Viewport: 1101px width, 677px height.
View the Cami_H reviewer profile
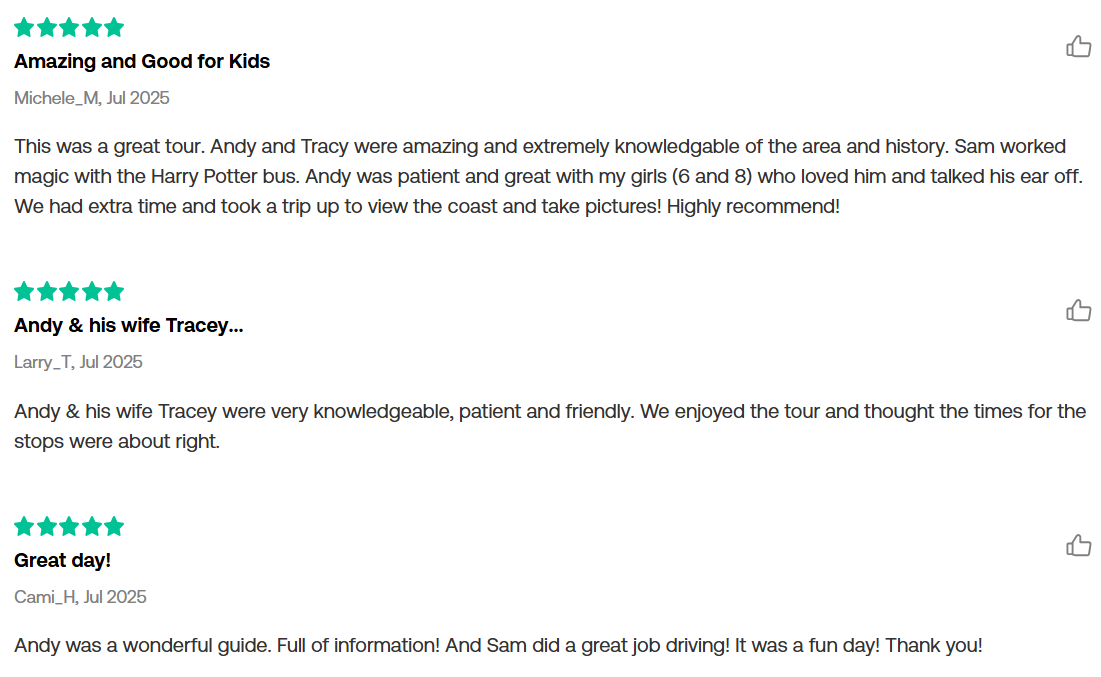tap(45, 597)
